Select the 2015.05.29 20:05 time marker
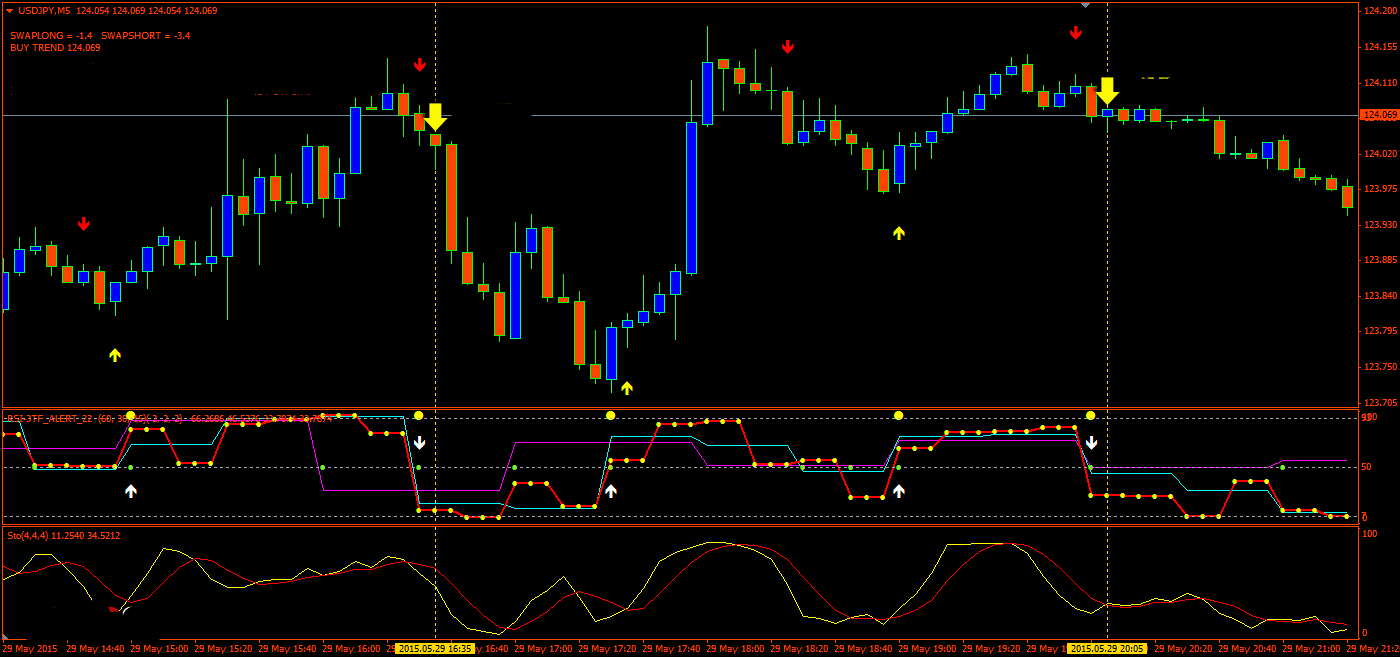 click(x=1107, y=649)
